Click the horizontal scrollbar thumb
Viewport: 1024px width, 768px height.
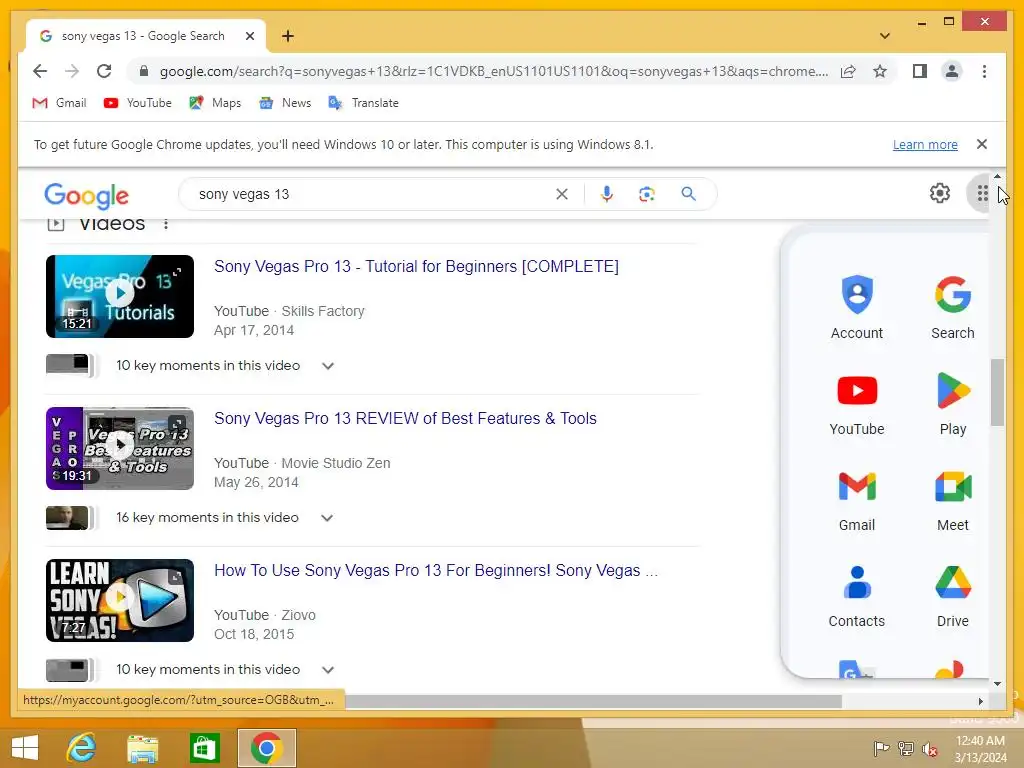coord(593,701)
